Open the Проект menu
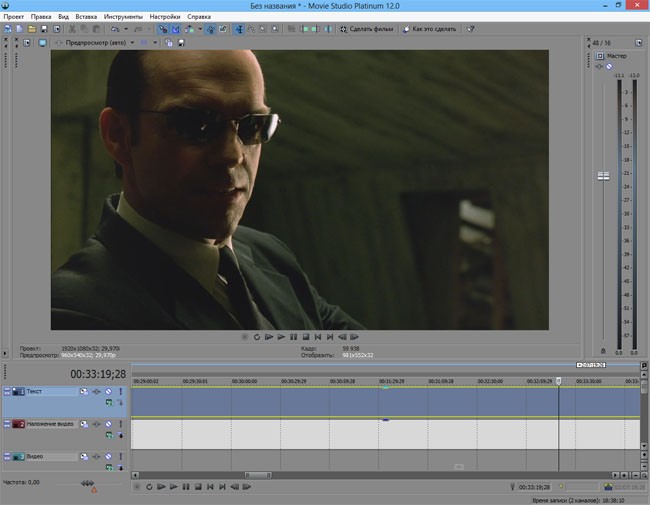The width and height of the screenshot is (650, 505). tap(14, 17)
